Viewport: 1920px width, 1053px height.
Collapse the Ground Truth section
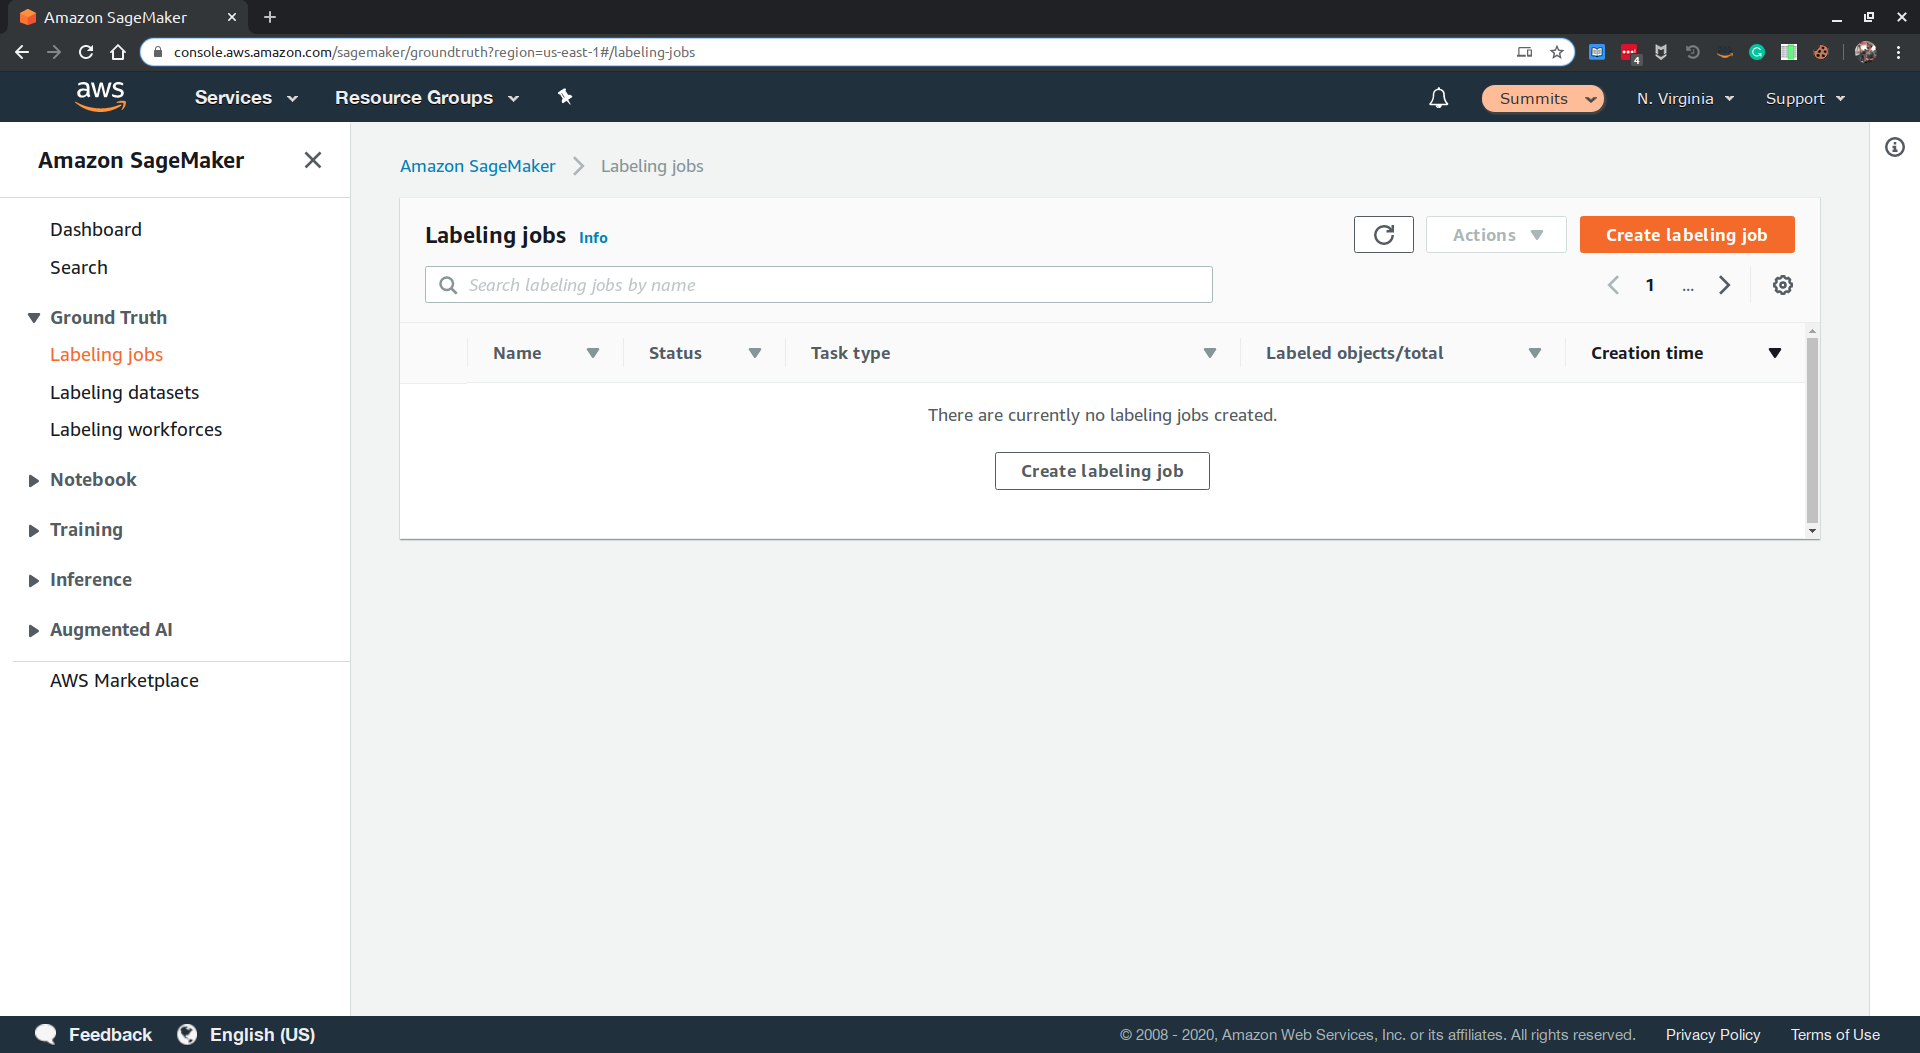pyautogui.click(x=34, y=318)
